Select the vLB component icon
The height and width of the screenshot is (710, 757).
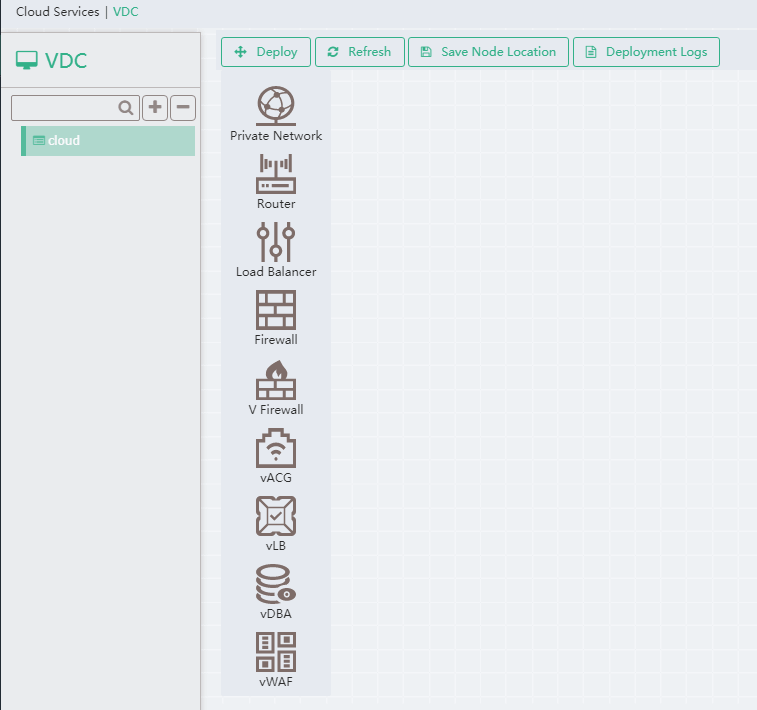tap(276, 516)
